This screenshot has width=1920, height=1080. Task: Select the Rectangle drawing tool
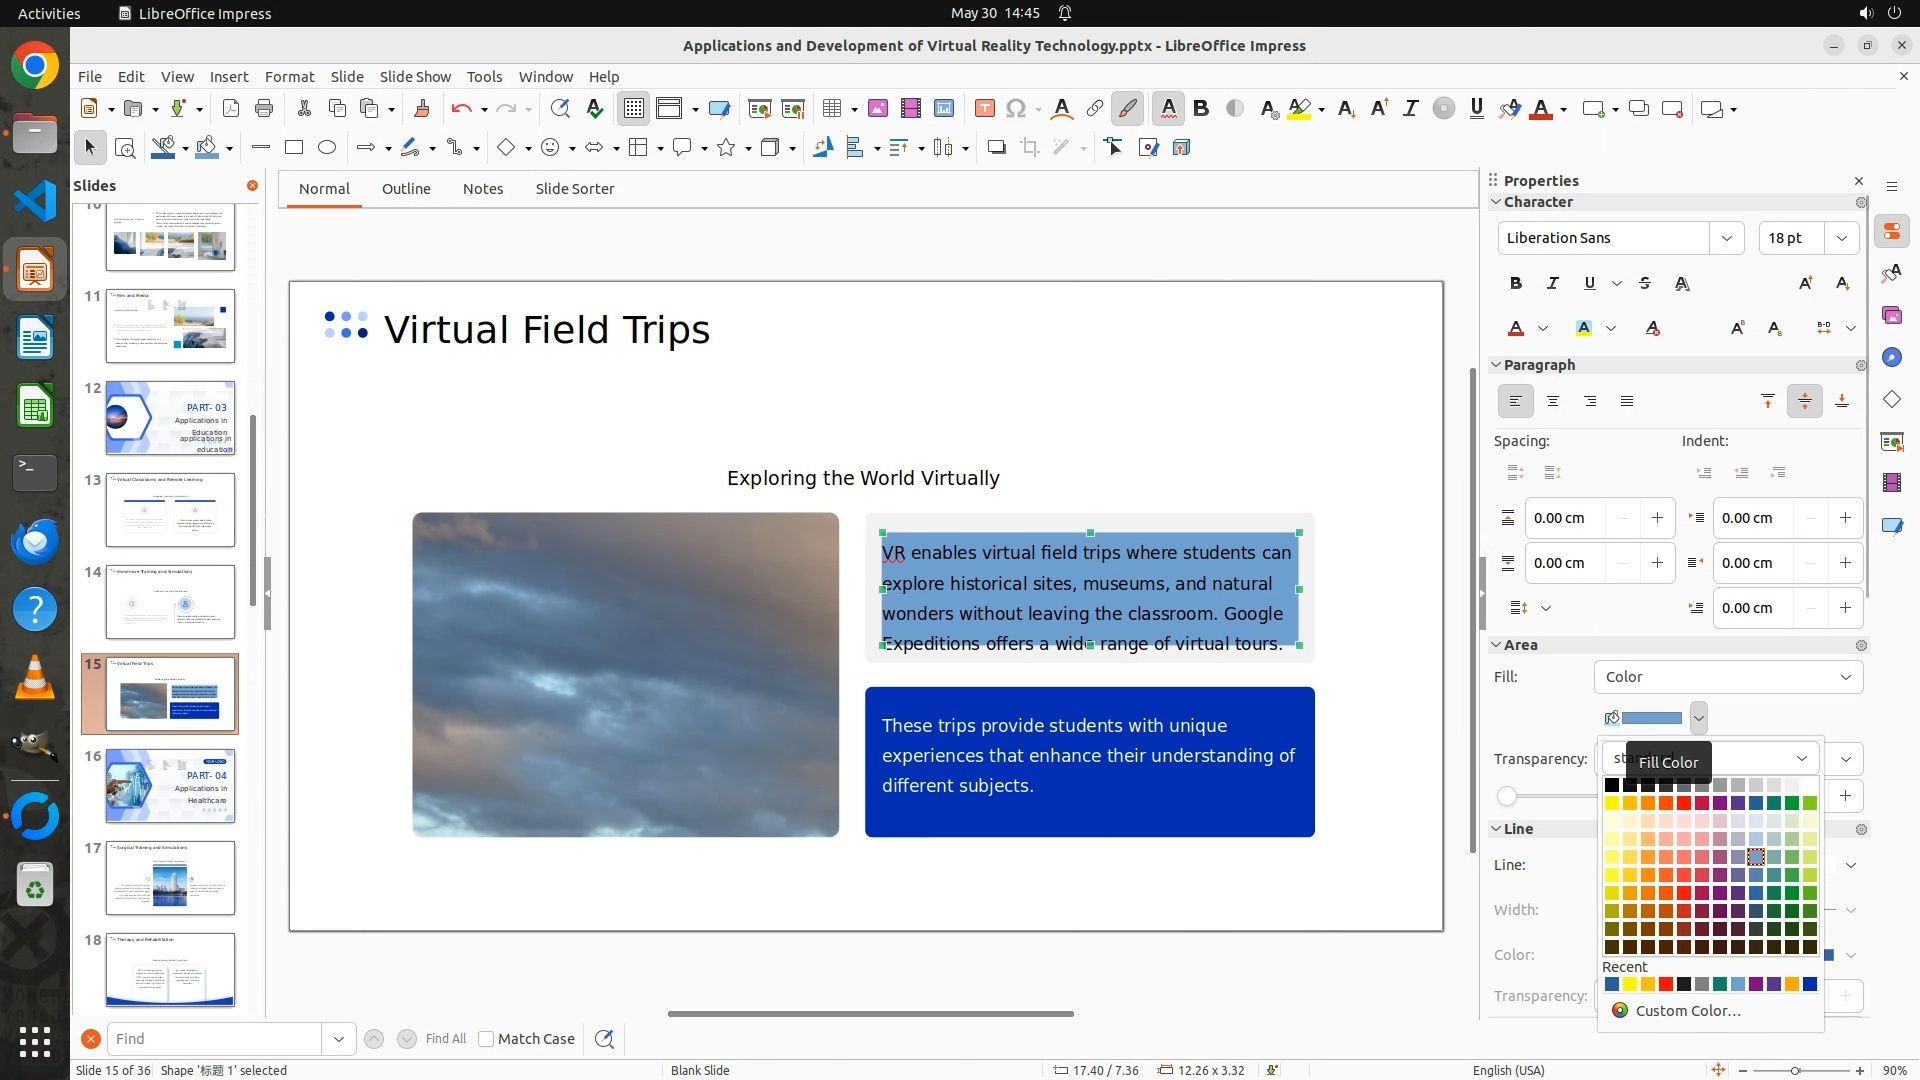(x=294, y=148)
